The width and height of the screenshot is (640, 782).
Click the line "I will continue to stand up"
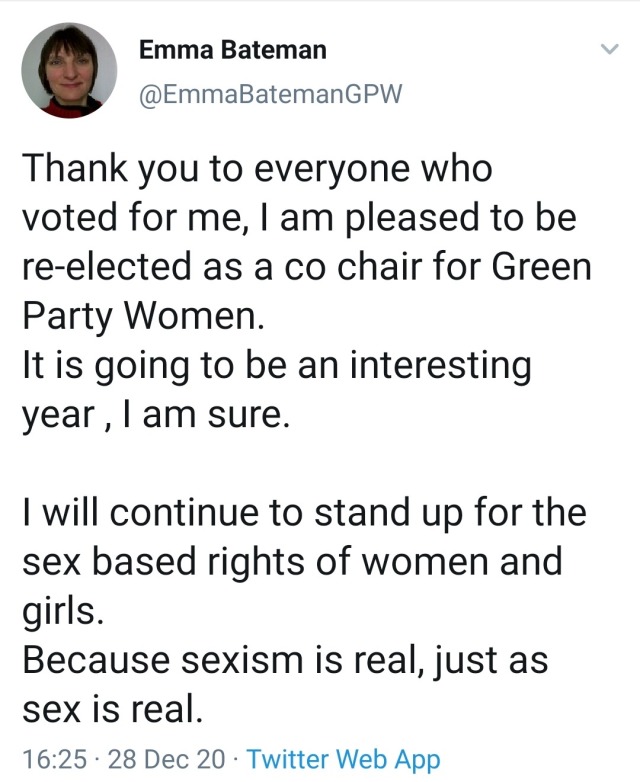pyautogui.click(x=303, y=514)
